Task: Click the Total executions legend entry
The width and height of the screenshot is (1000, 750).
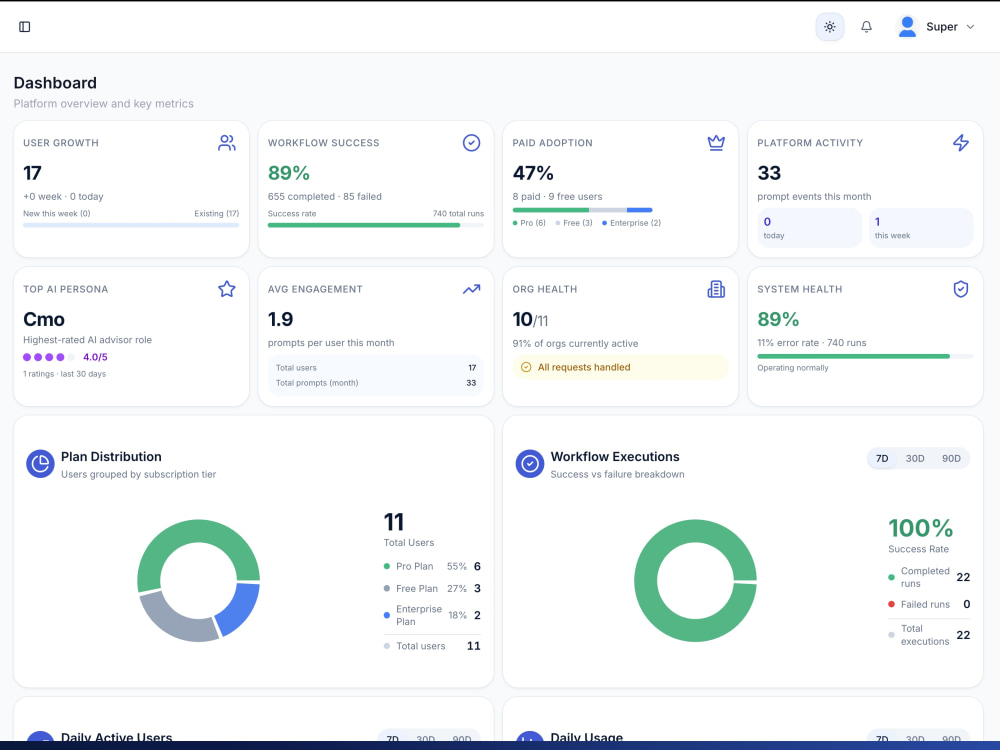Action: coord(929,635)
